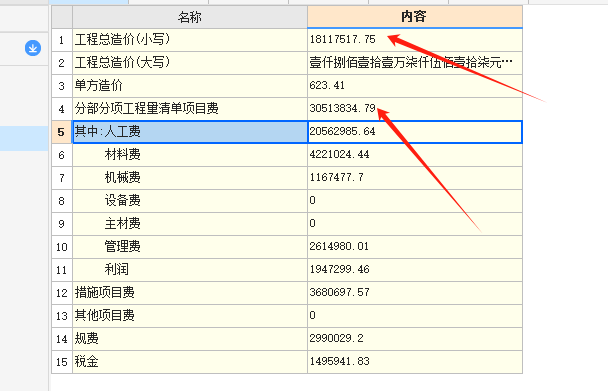Click row header number 15
Viewport: 608px width, 391px height.
(x=62, y=362)
